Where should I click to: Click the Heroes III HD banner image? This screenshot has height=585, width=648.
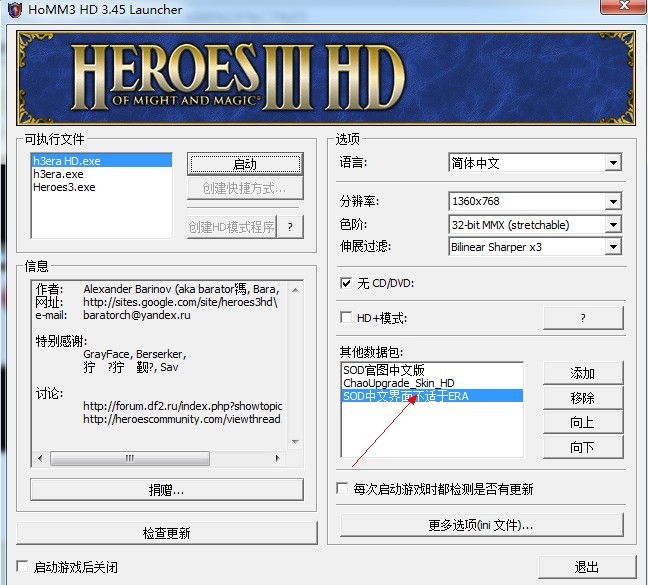coord(326,78)
